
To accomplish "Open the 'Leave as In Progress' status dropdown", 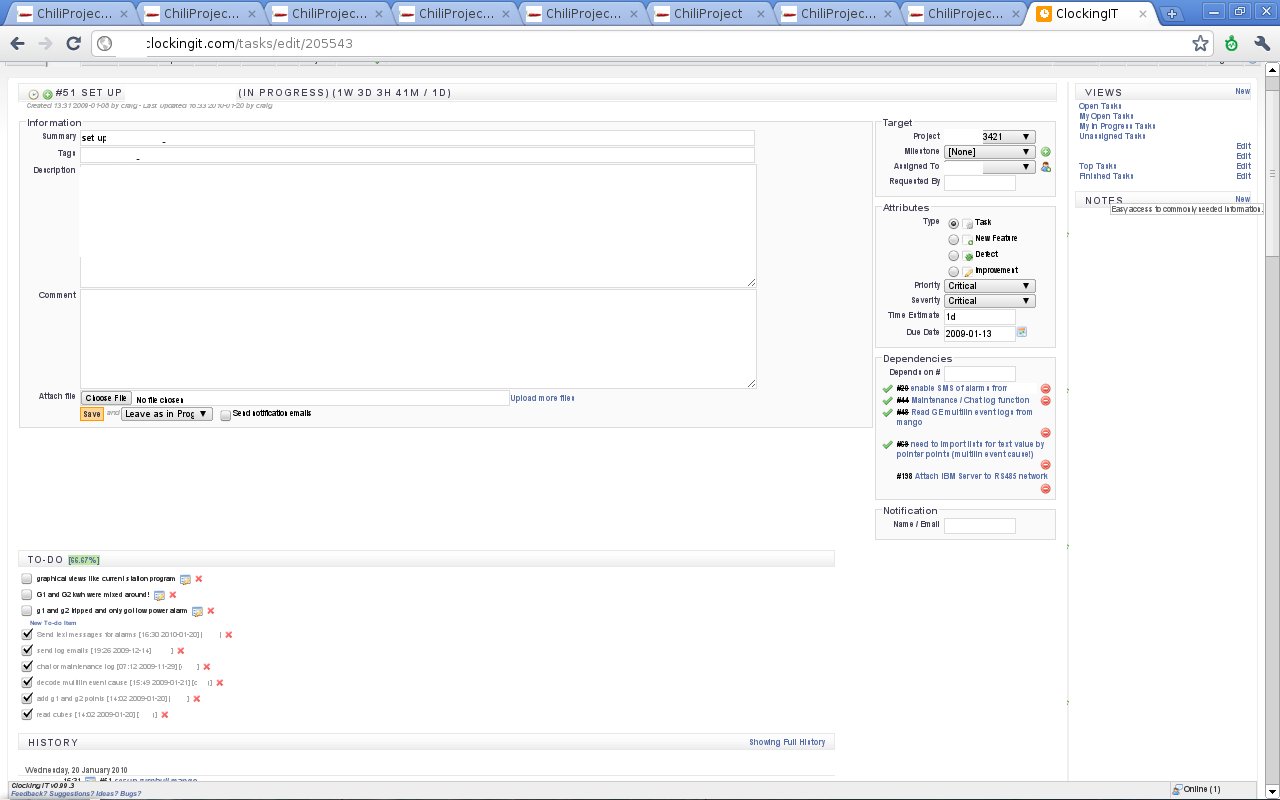I will coord(167,414).
